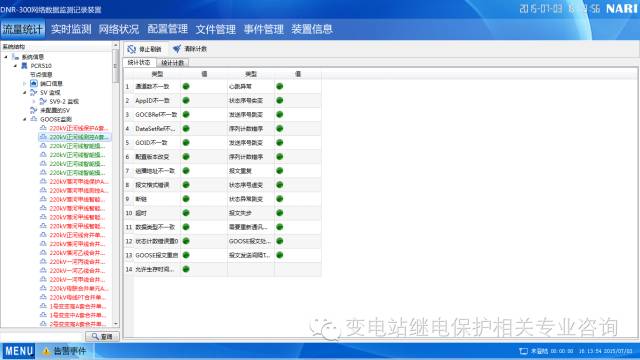Click the 系统信息 root node icon
The image size is (640, 360).
pyautogui.click(x=16, y=57)
